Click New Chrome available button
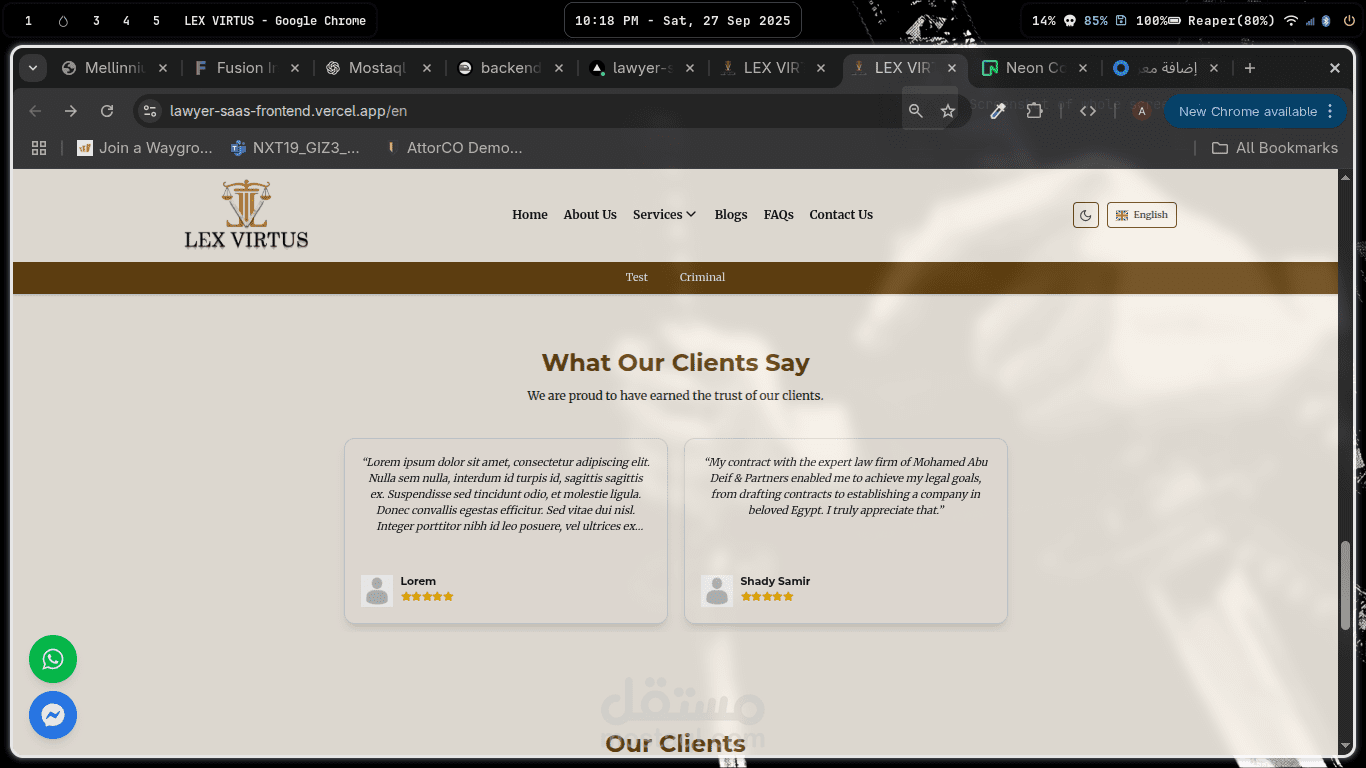1366x768 pixels. click(1247, 111)
